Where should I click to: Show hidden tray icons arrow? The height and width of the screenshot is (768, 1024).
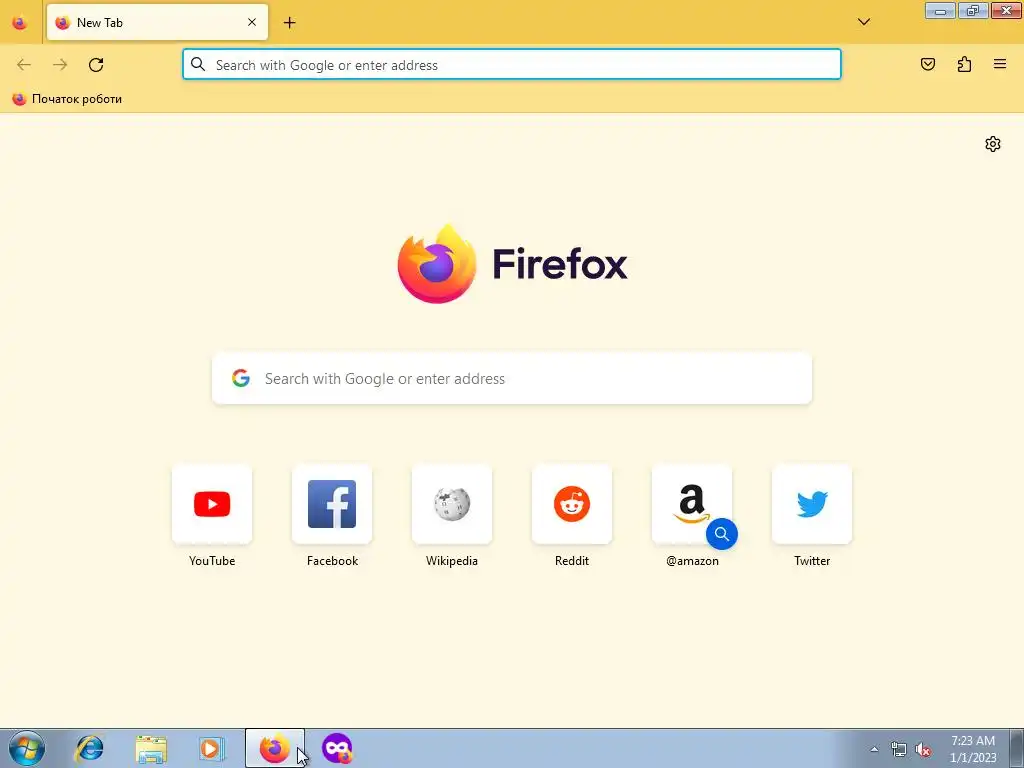874,749
